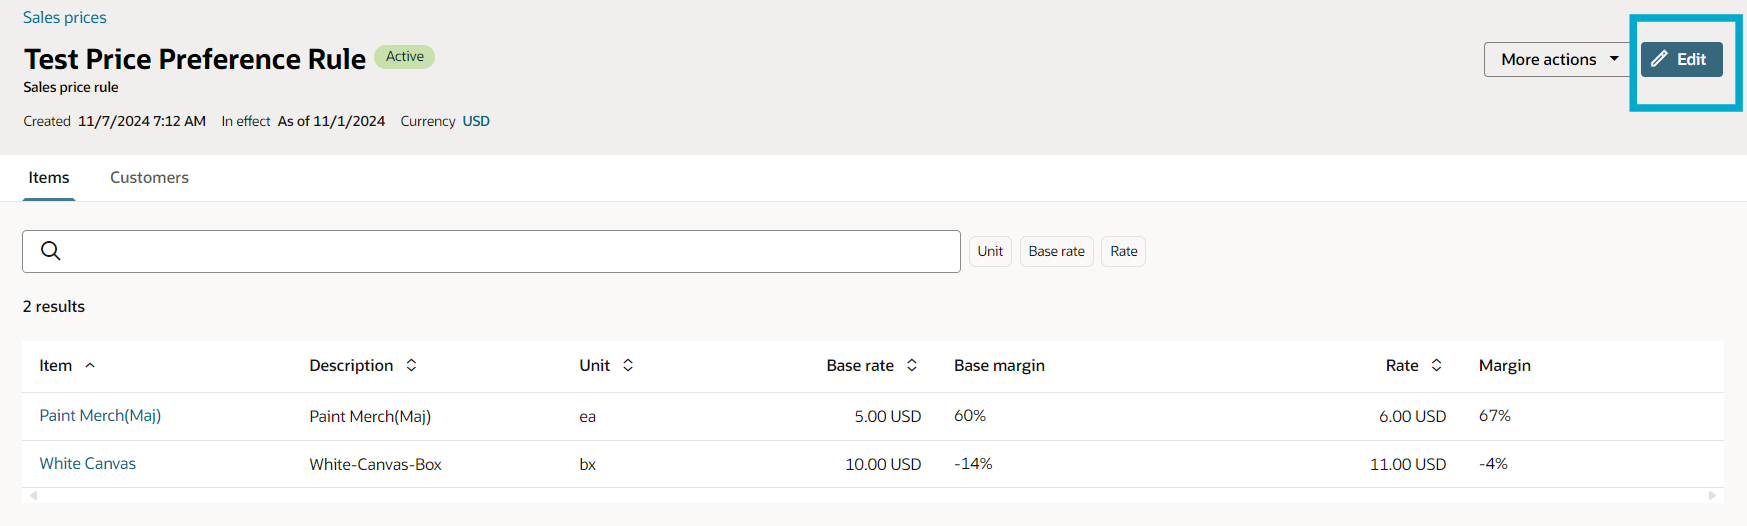Sort table by Description arrows icon
The width and height of the screenshot is (1747, 526).
(x=411, y=365)
